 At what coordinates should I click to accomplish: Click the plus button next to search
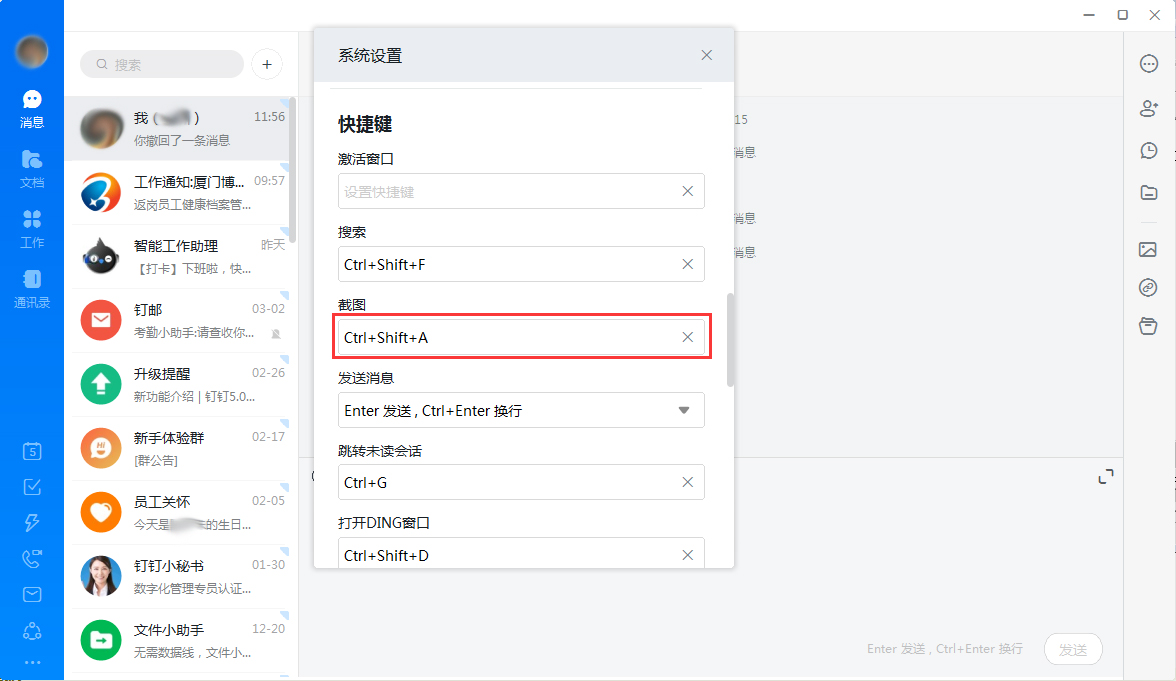click(x=266, y=64)
